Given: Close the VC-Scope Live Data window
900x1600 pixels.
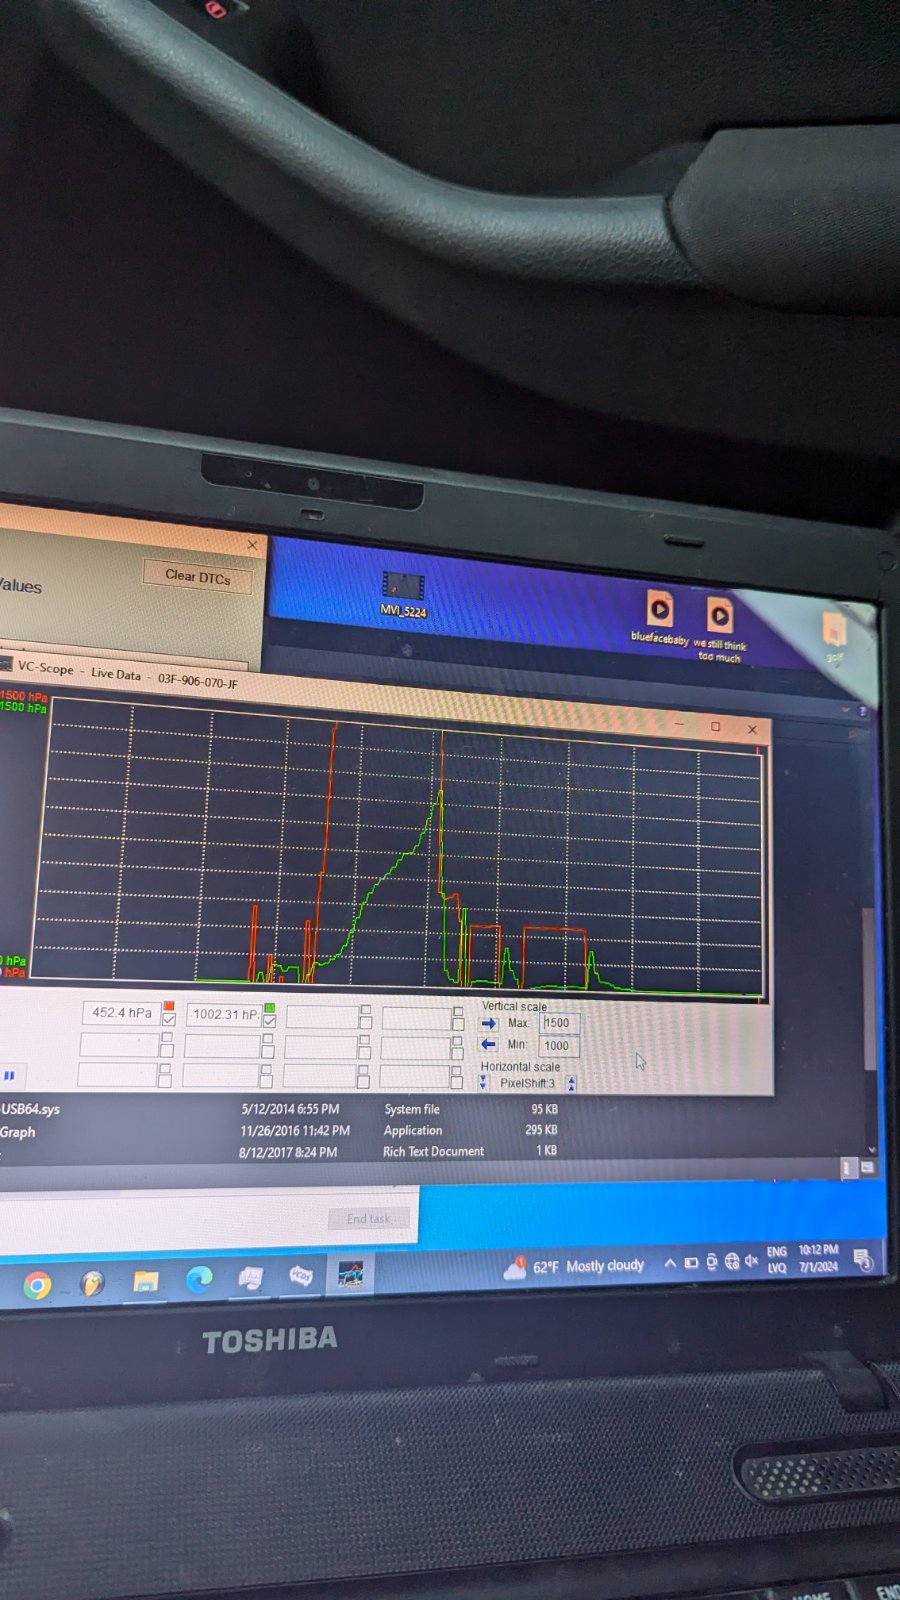Looking at the screenshot, I should [x=752, y=729].
